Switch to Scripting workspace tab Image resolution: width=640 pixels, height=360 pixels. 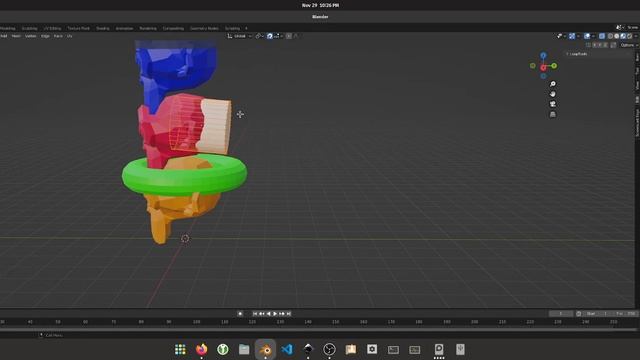(232, 28)
